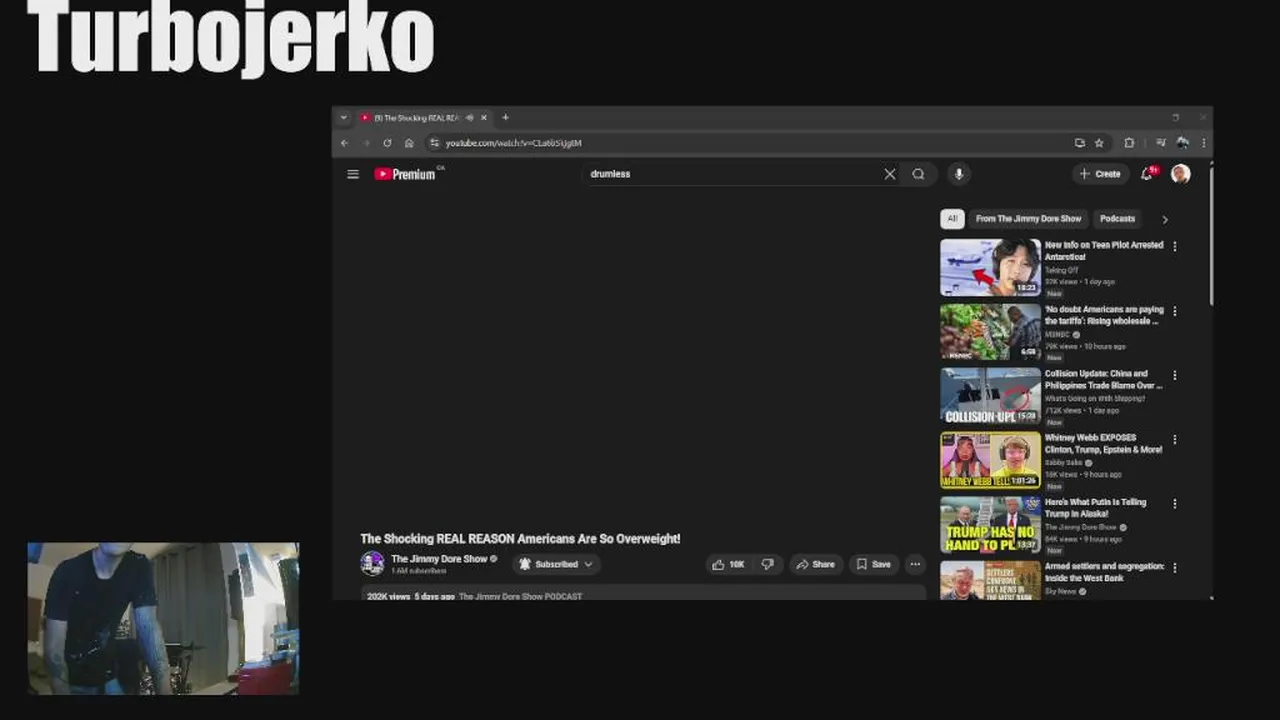This screenshot has height=720, width=1280.
Task: Open options for Armed settlers video
Action: click(1174, 567)
